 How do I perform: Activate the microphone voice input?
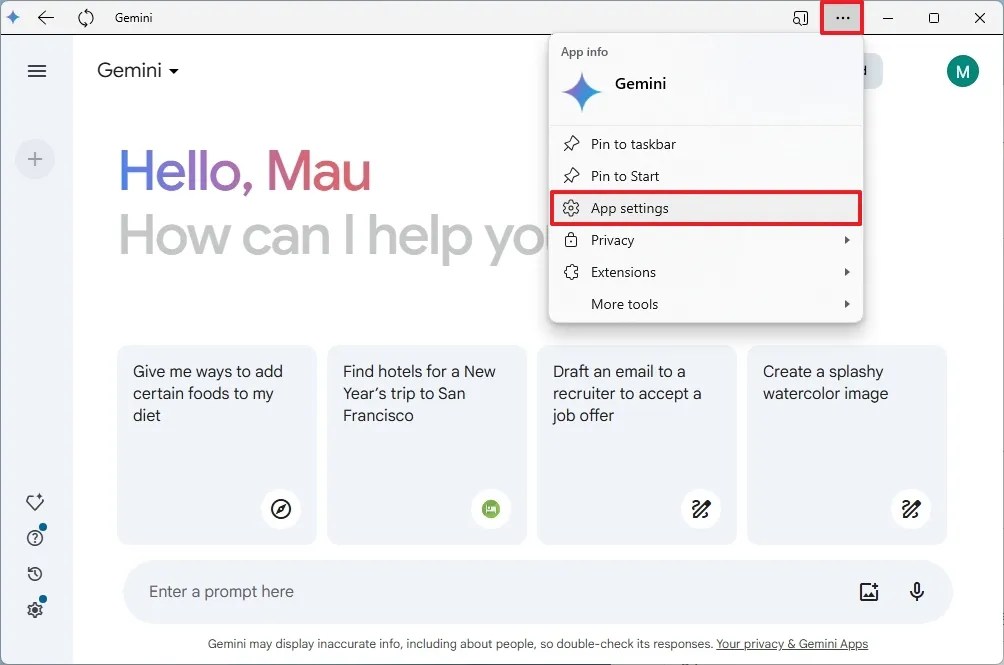917,591
